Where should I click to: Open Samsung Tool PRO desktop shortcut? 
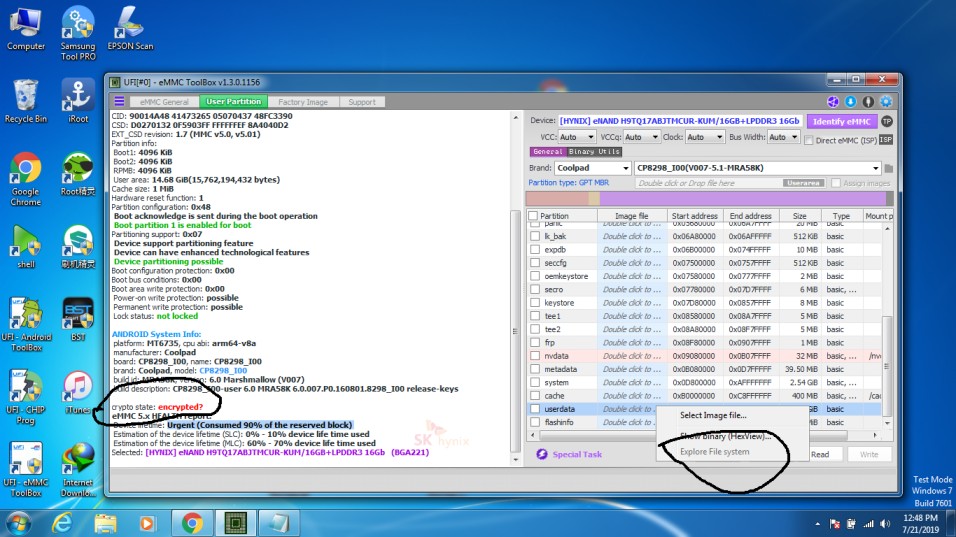pyautogui.click(x=78, y=34)
